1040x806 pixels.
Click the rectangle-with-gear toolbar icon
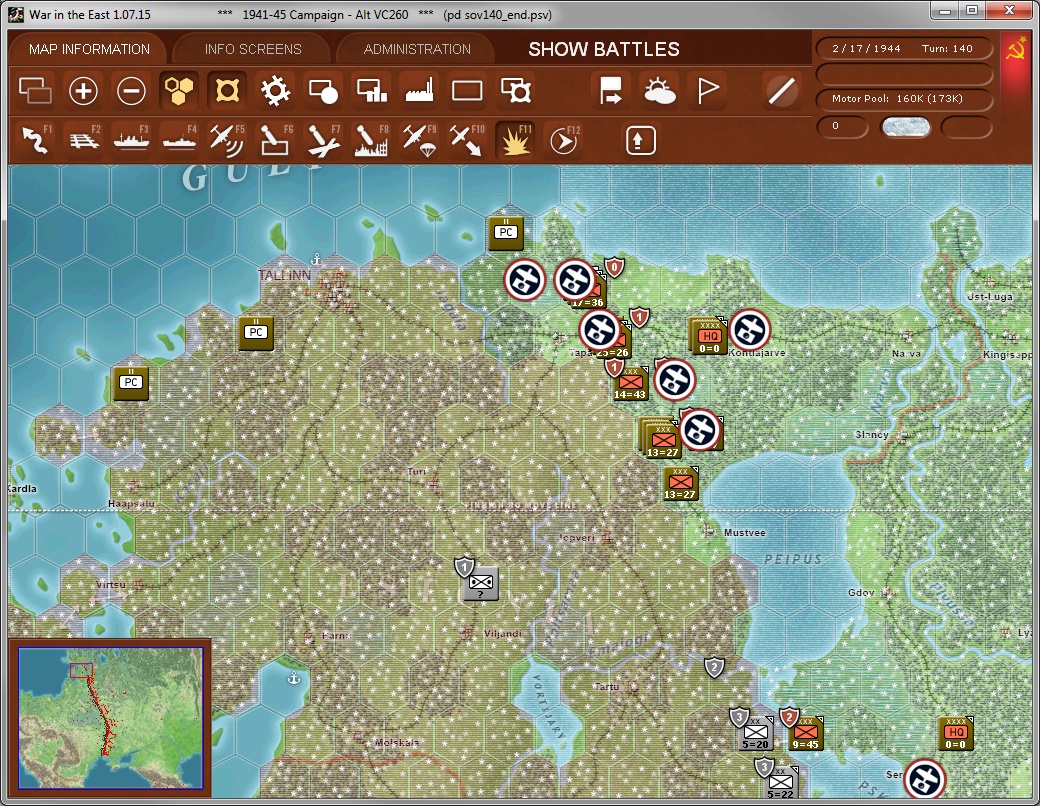pos(515,90)
